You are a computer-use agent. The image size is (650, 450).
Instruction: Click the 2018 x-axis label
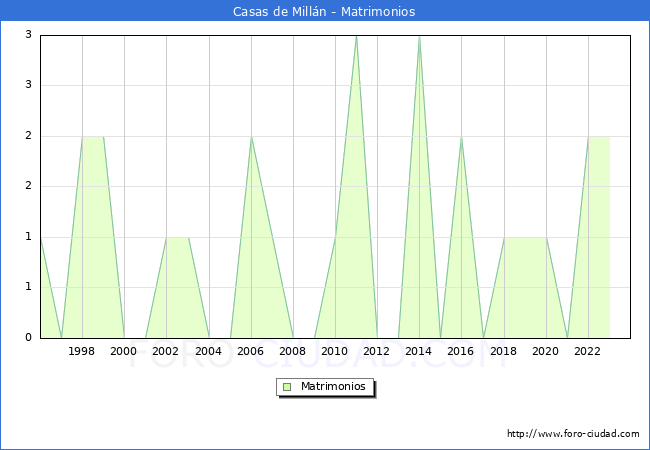(503, 351)
